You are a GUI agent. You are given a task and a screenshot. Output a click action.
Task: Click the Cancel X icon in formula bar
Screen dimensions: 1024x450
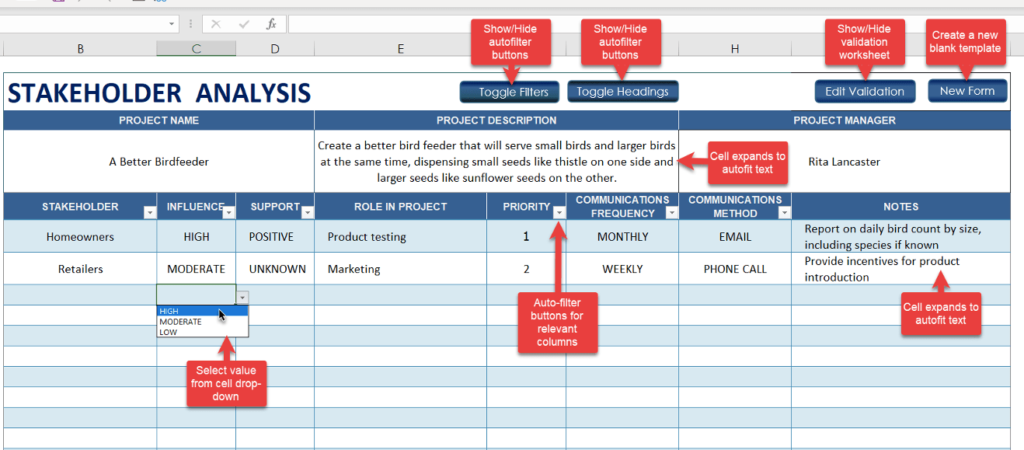(217, 23)
